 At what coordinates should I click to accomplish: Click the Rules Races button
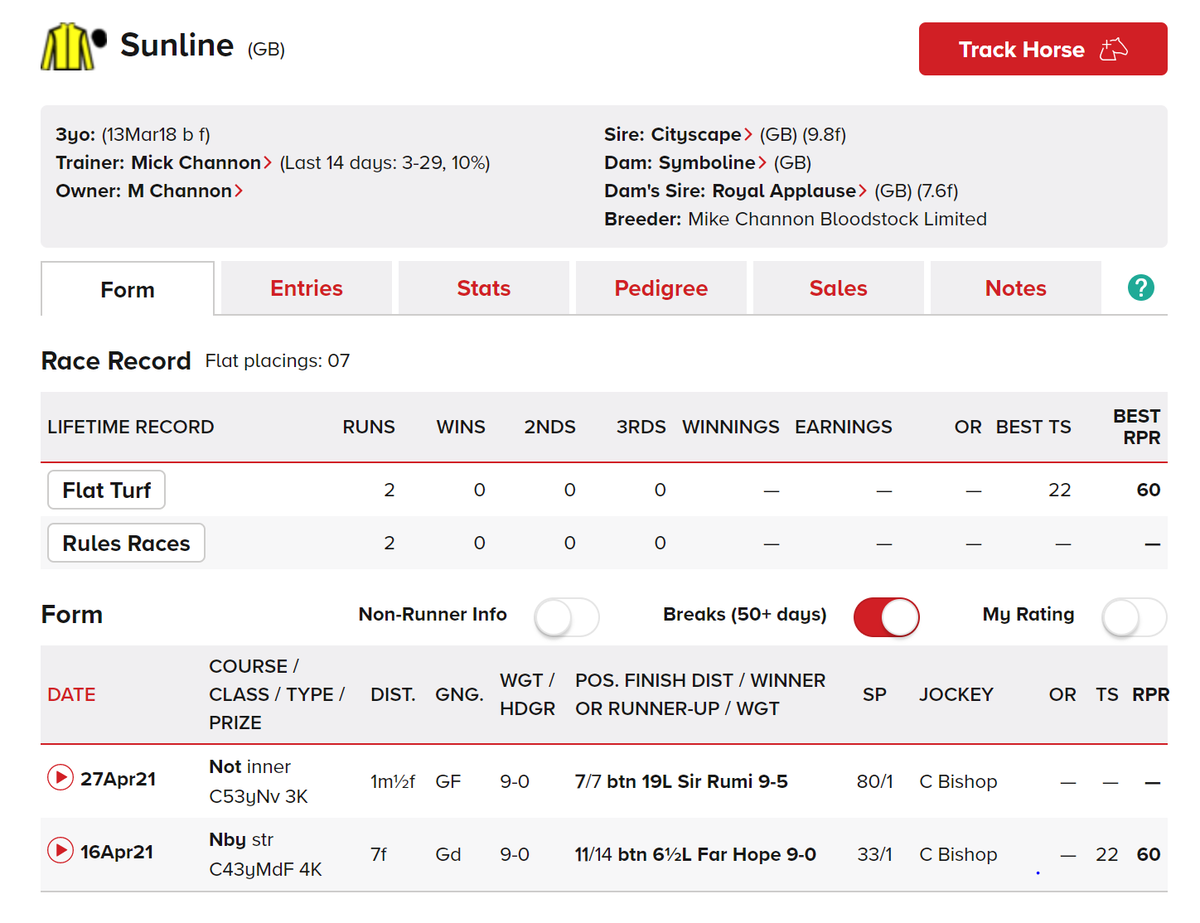126,543
